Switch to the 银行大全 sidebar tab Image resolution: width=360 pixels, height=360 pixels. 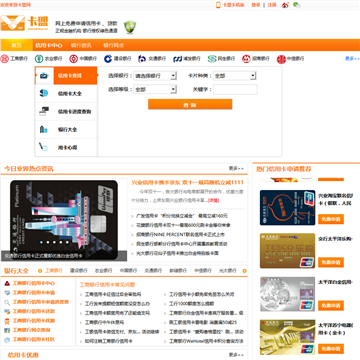(66, 129)
